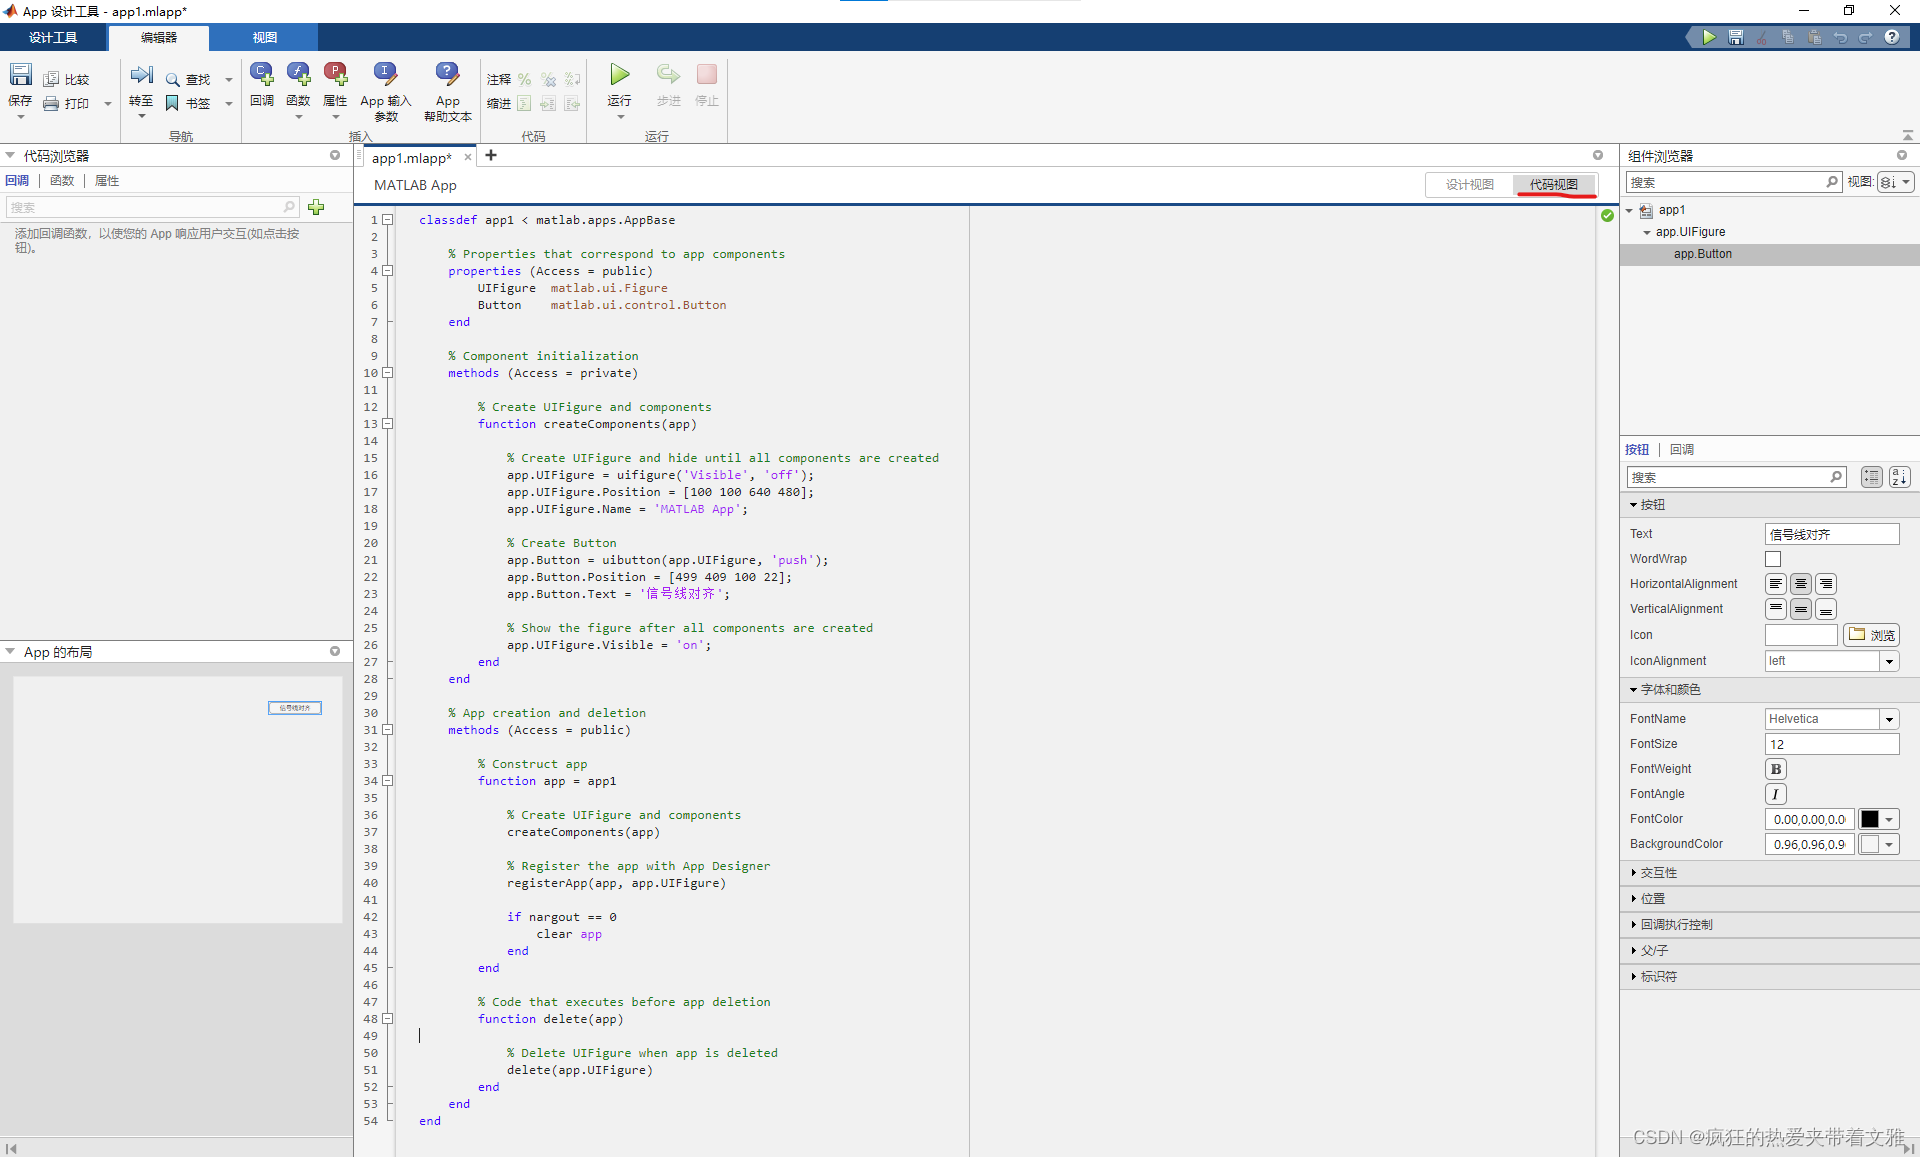This screenshot has height=1157, width=1920.
Task: Click the green plus add callback icon
Action: [x=316, y=207]
